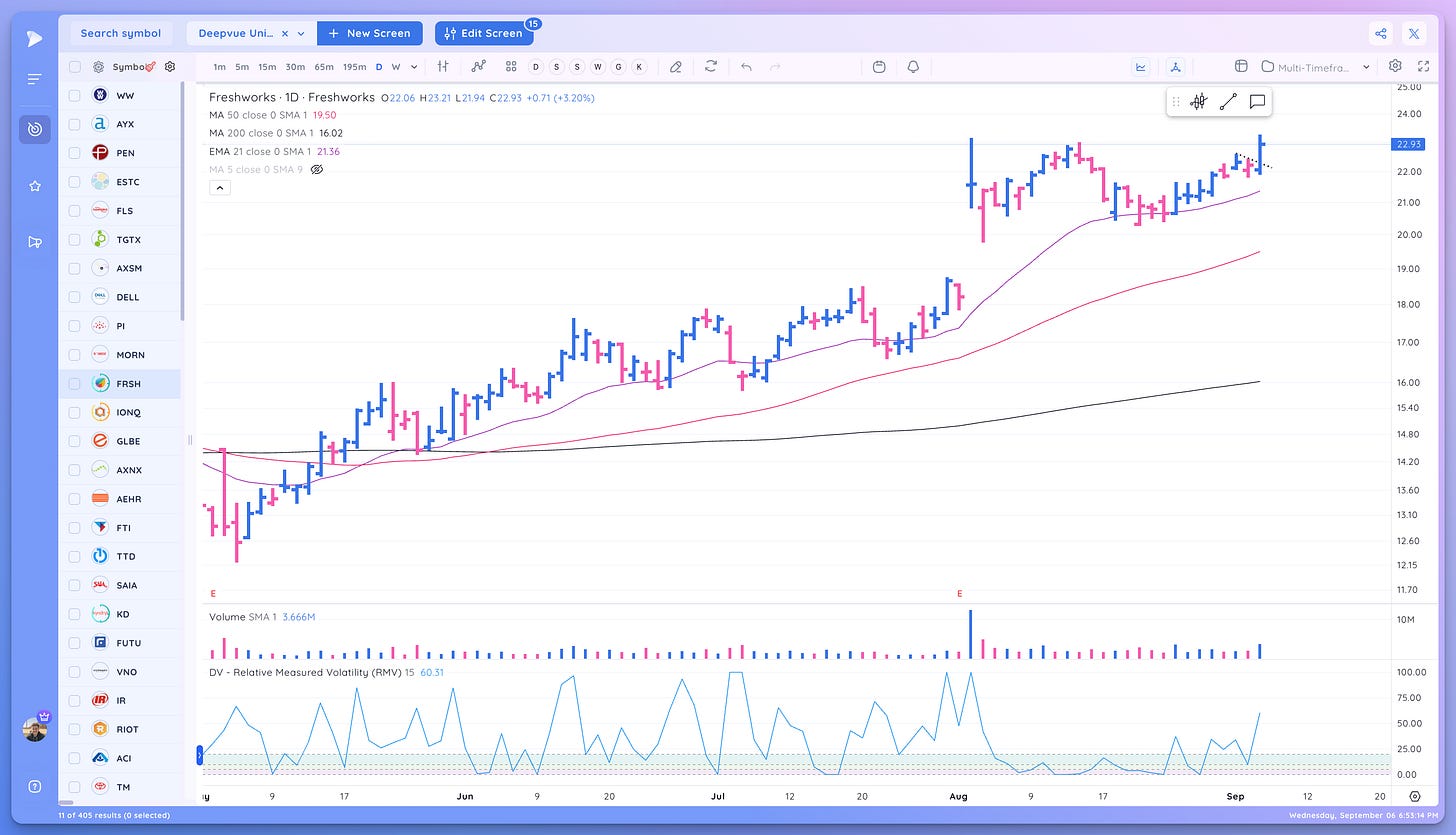Open chart settings gear in toolbar

pyautogui.click(x=1395, y=66)
